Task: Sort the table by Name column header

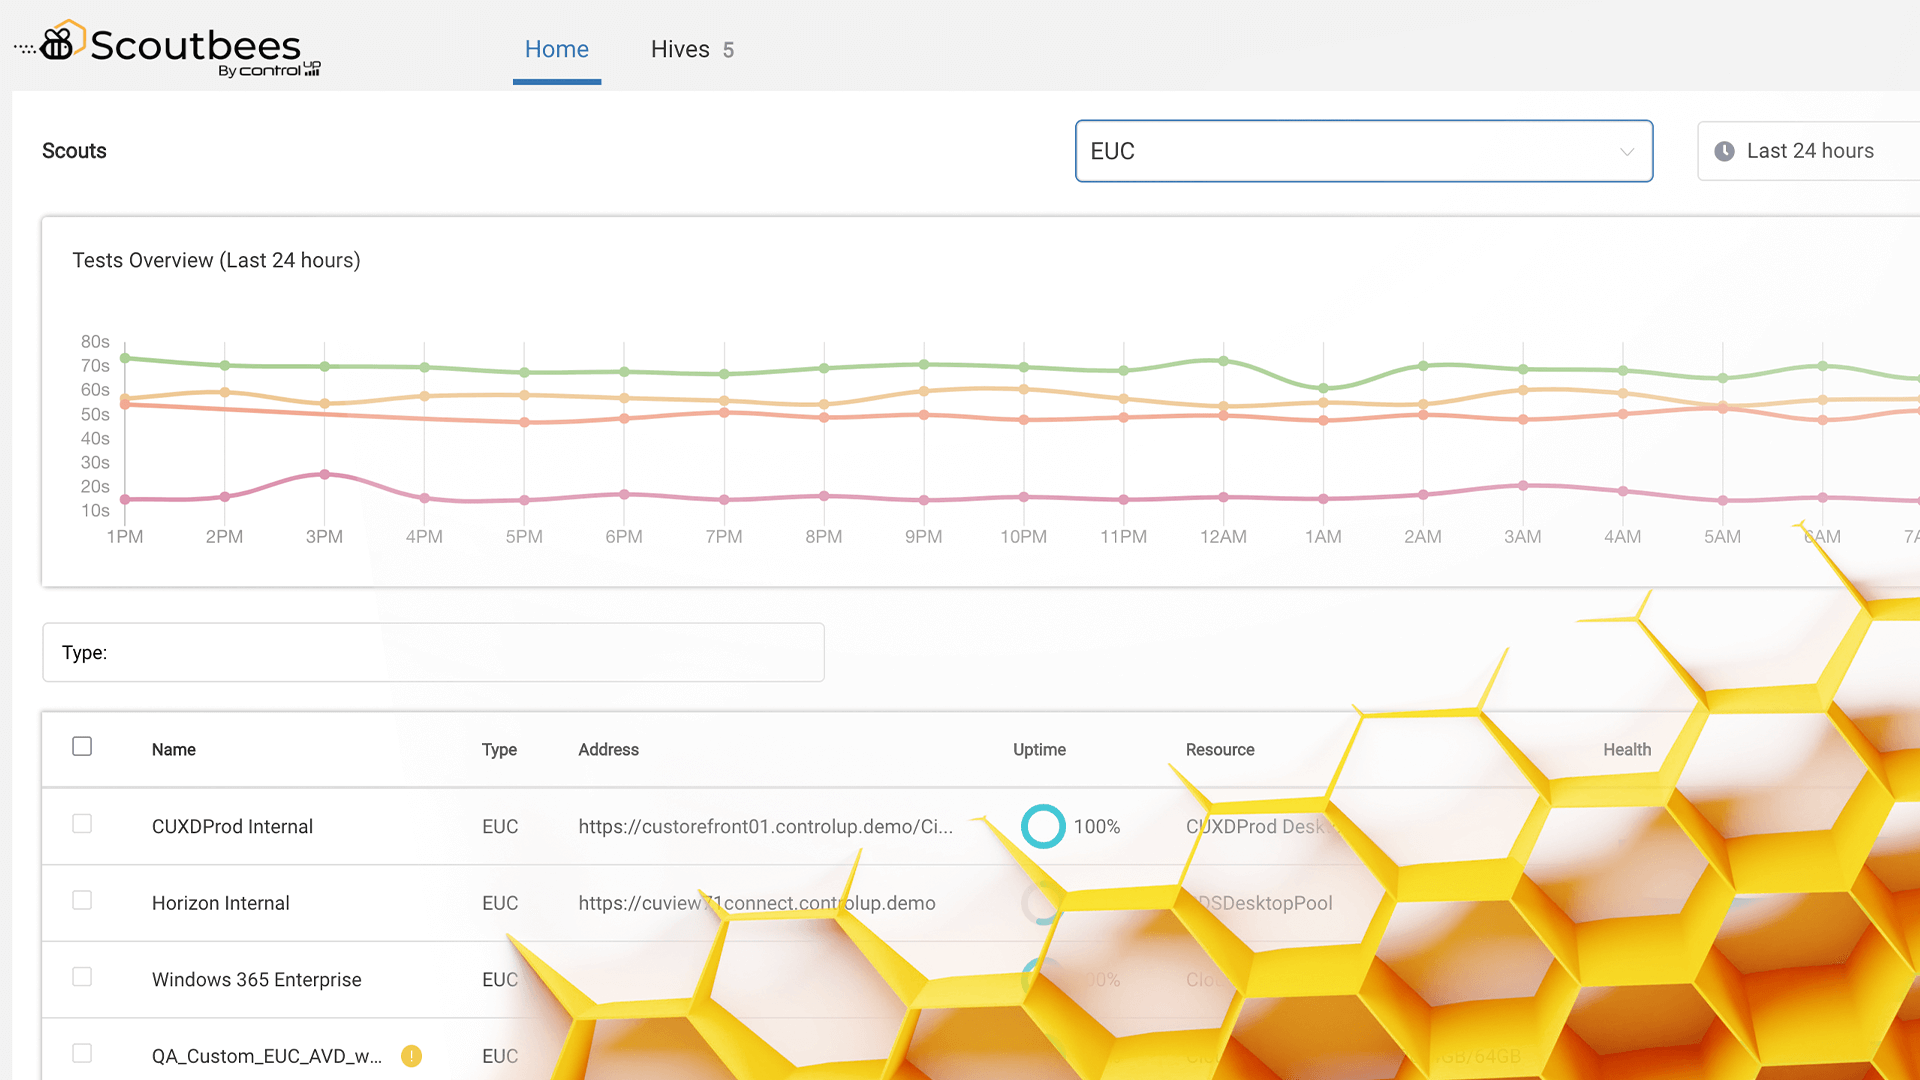Action: pyautogui.click(x=173, y=750)
